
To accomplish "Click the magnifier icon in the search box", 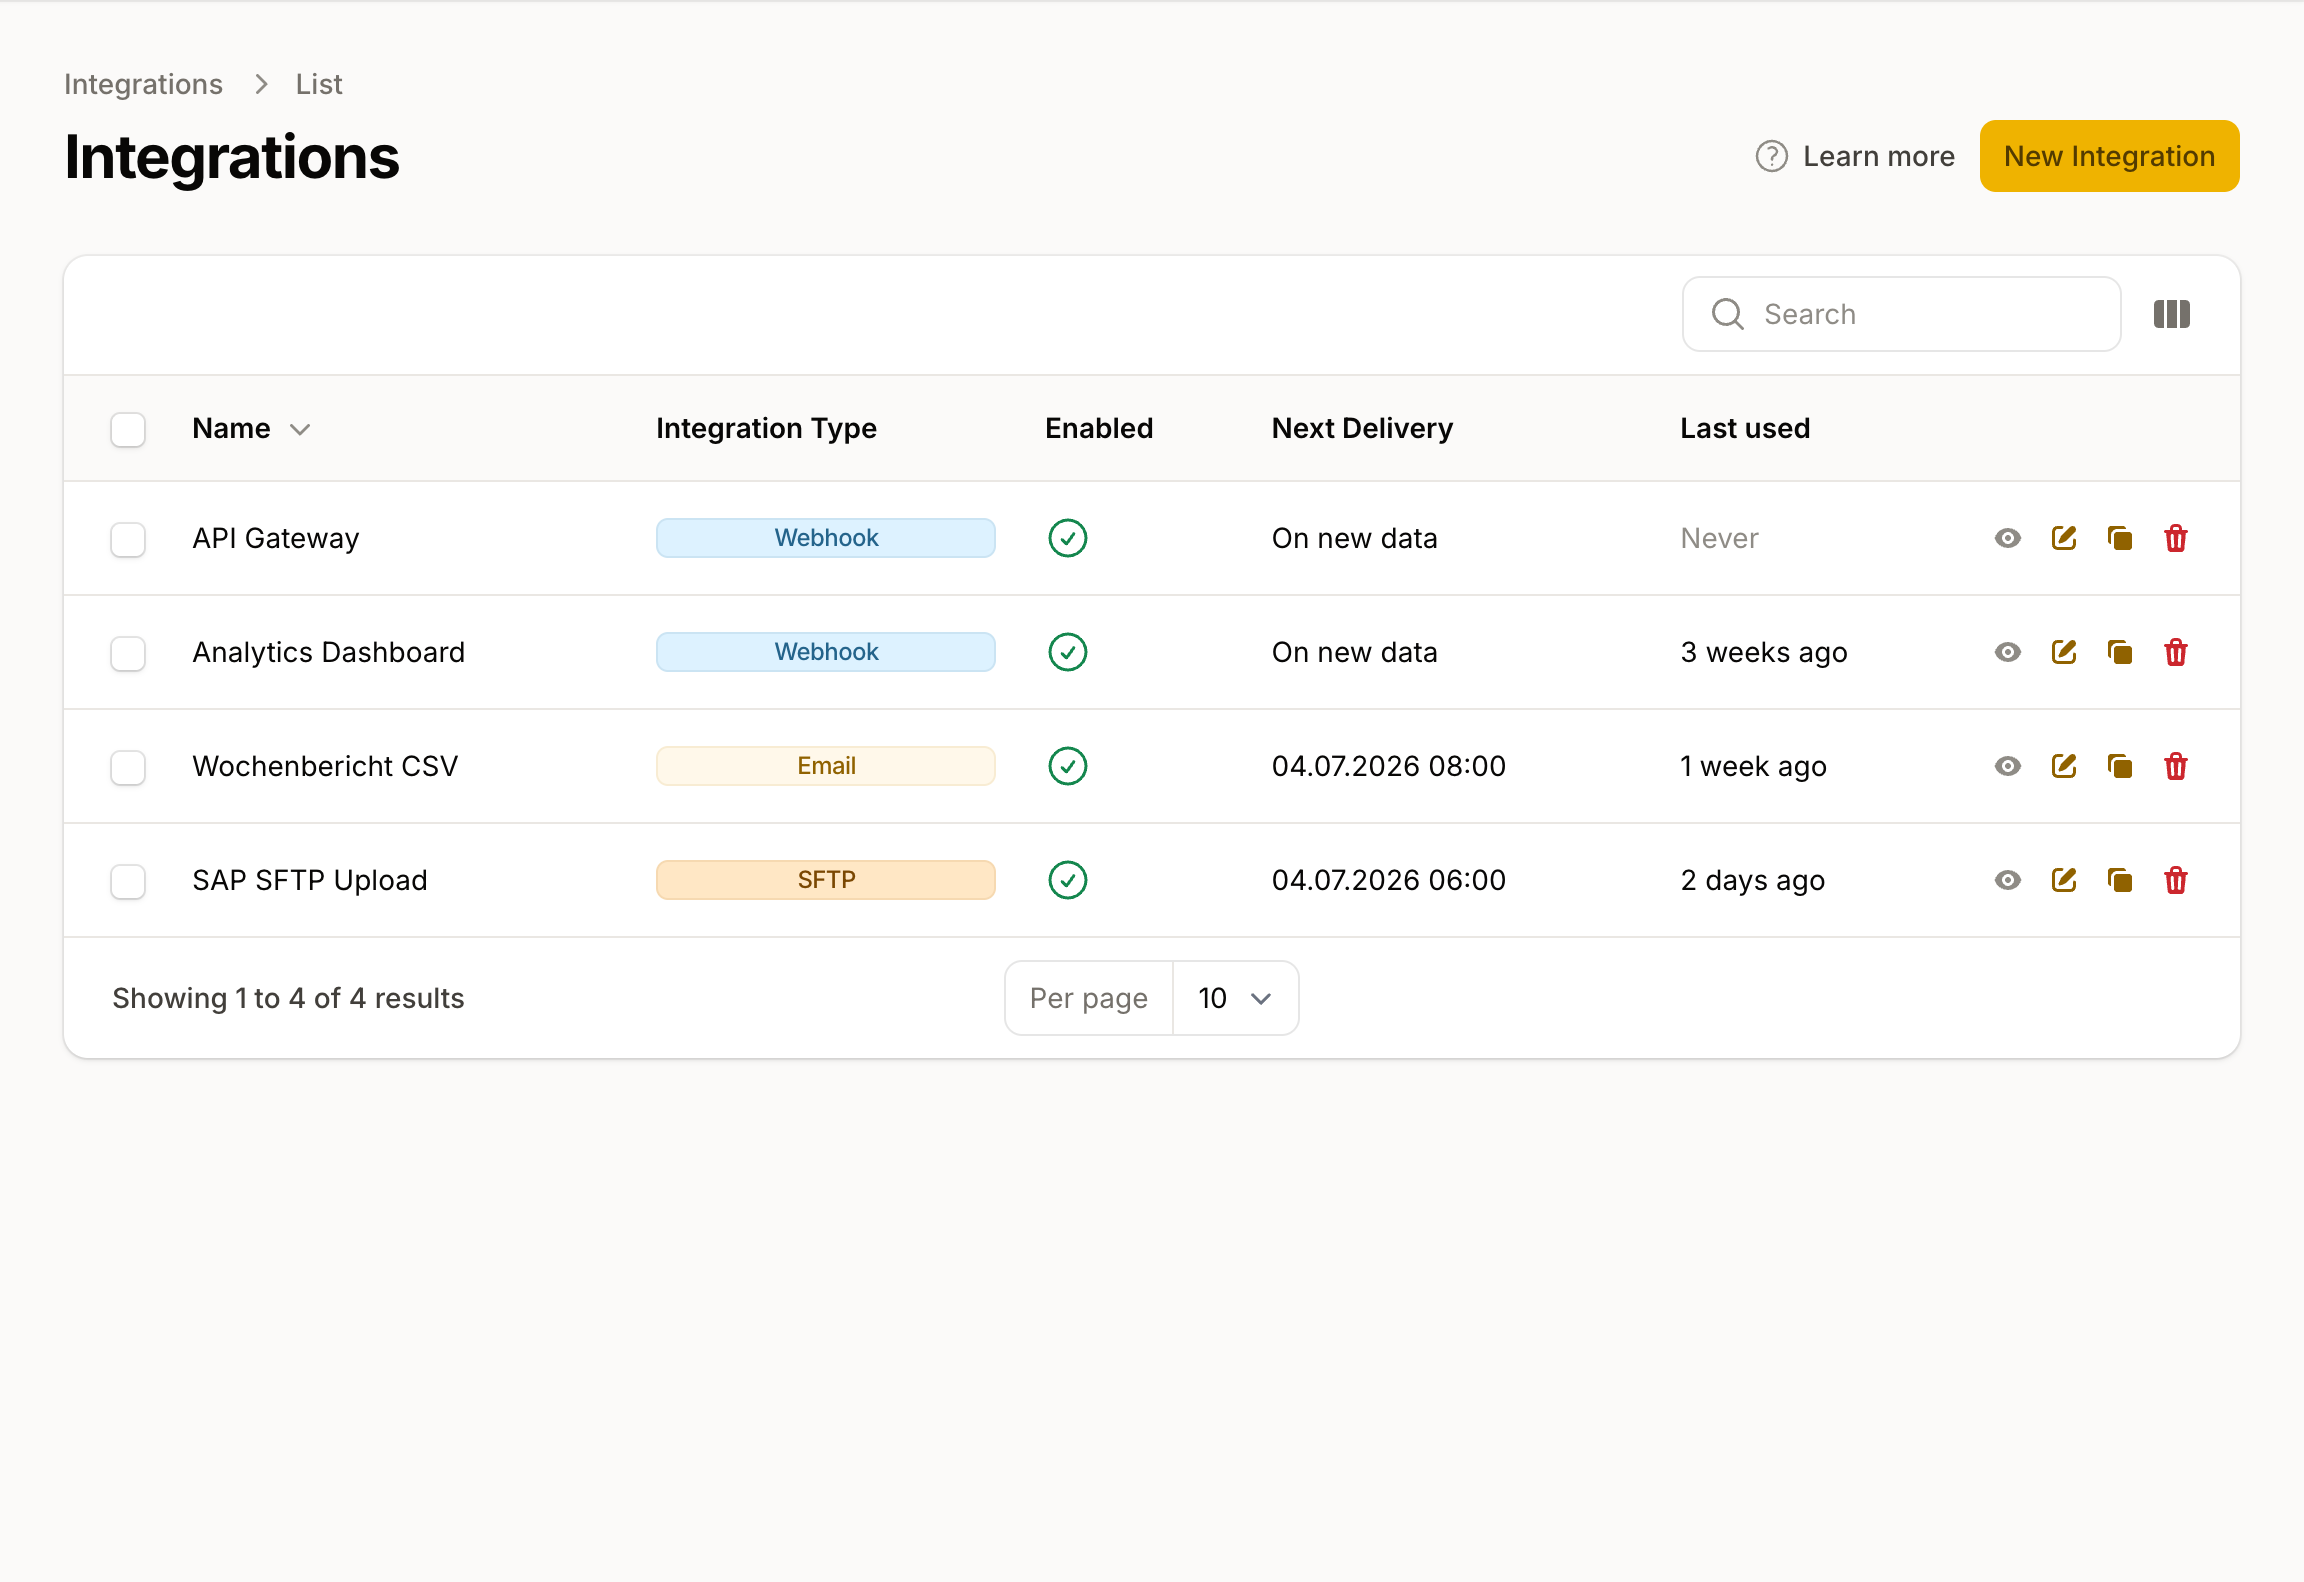I will pos(1727,315).
